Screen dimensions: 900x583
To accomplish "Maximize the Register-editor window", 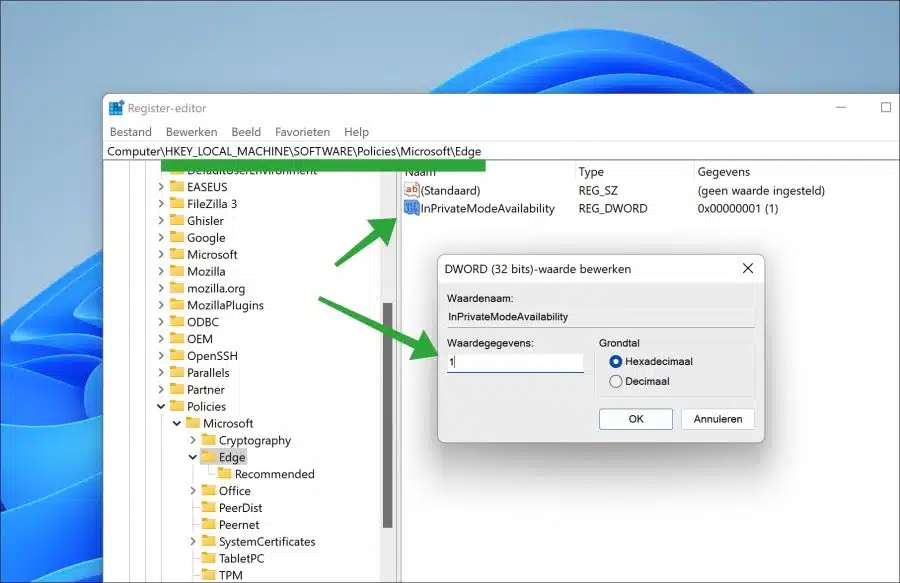I will pos(886,107).
